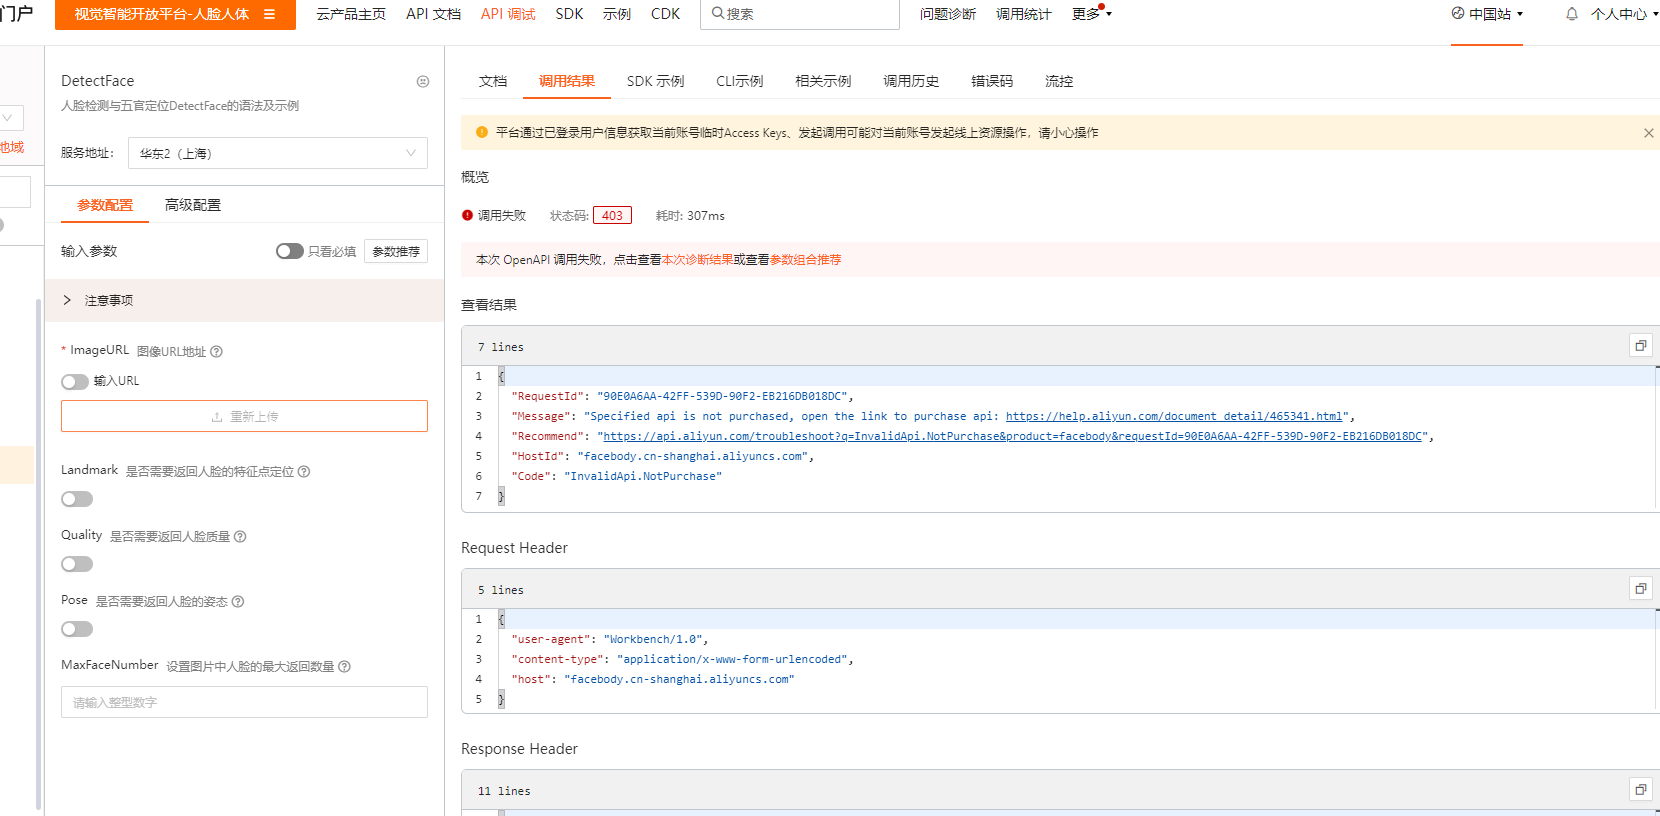
Task: Expand the 注意事项 section
Action: [244, 300]
